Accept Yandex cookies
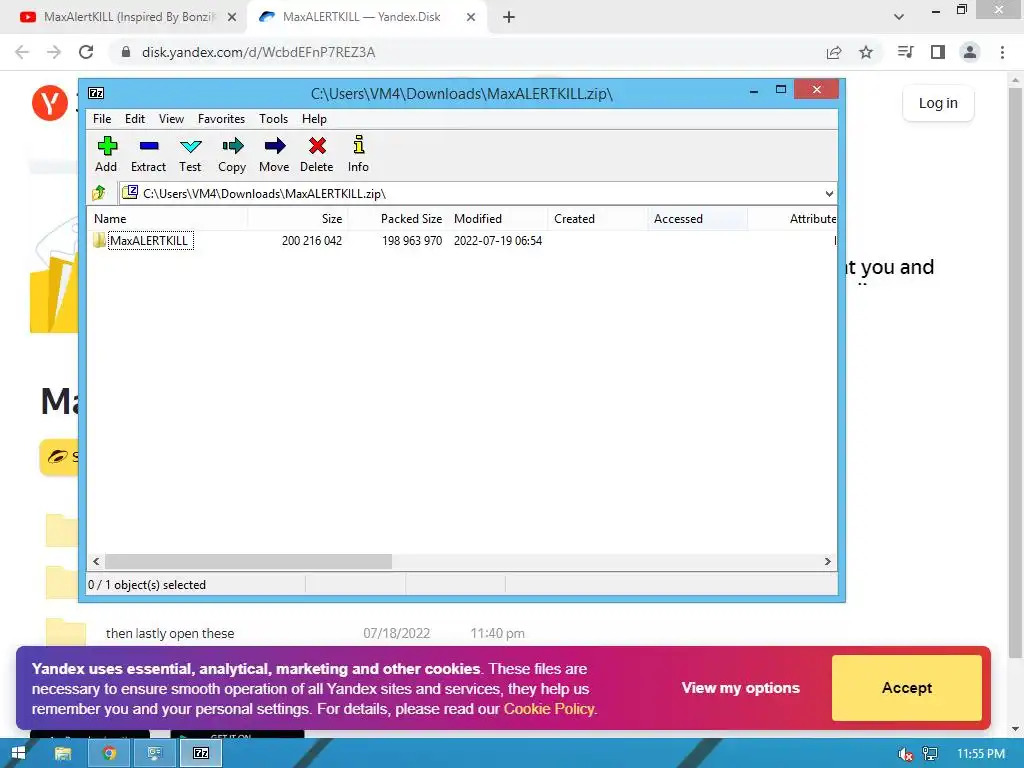 coord(906,688)
